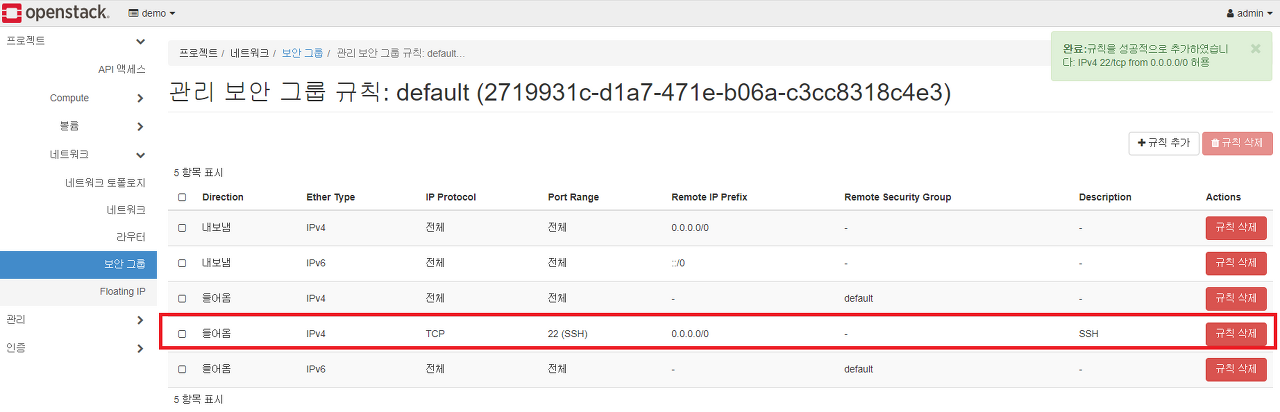The height and width of the screenshot is (412, 1280).
Task: Check the box for the IPv6 내보냄 rule
Action: 182,263
